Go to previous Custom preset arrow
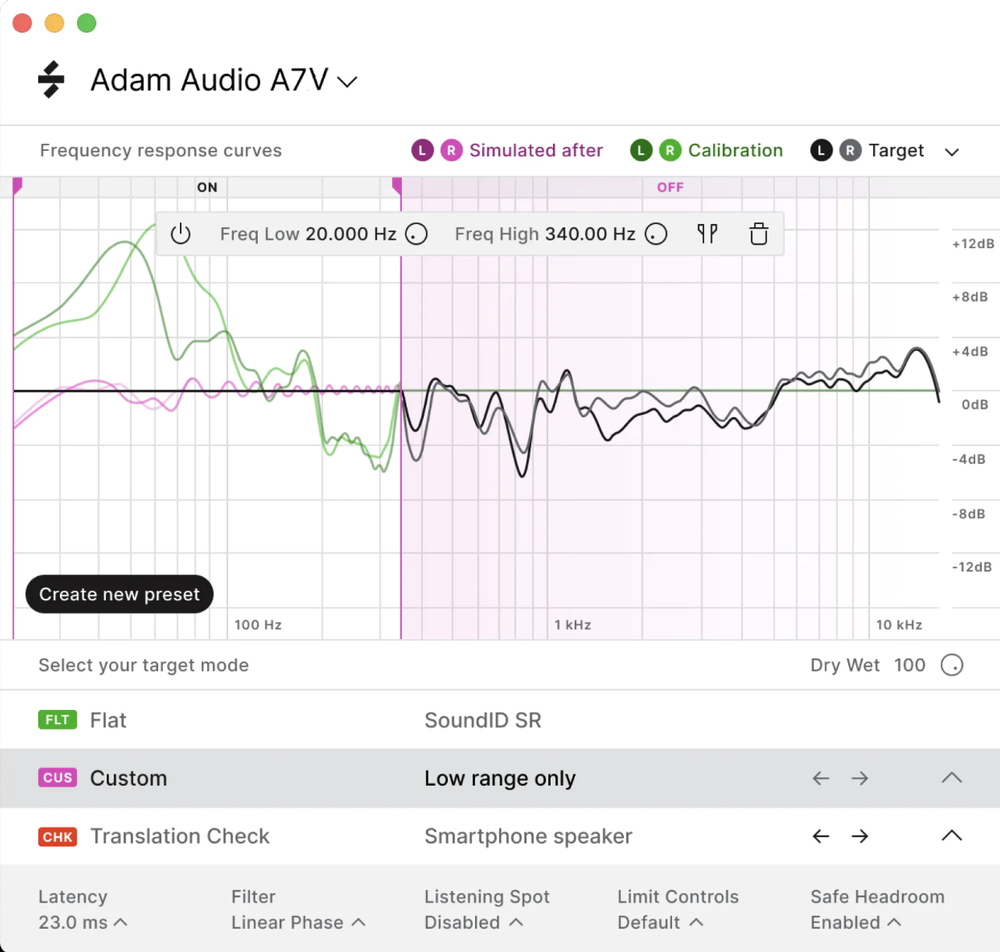Screen dimensions: 1000x952 (x=821, y=778)
